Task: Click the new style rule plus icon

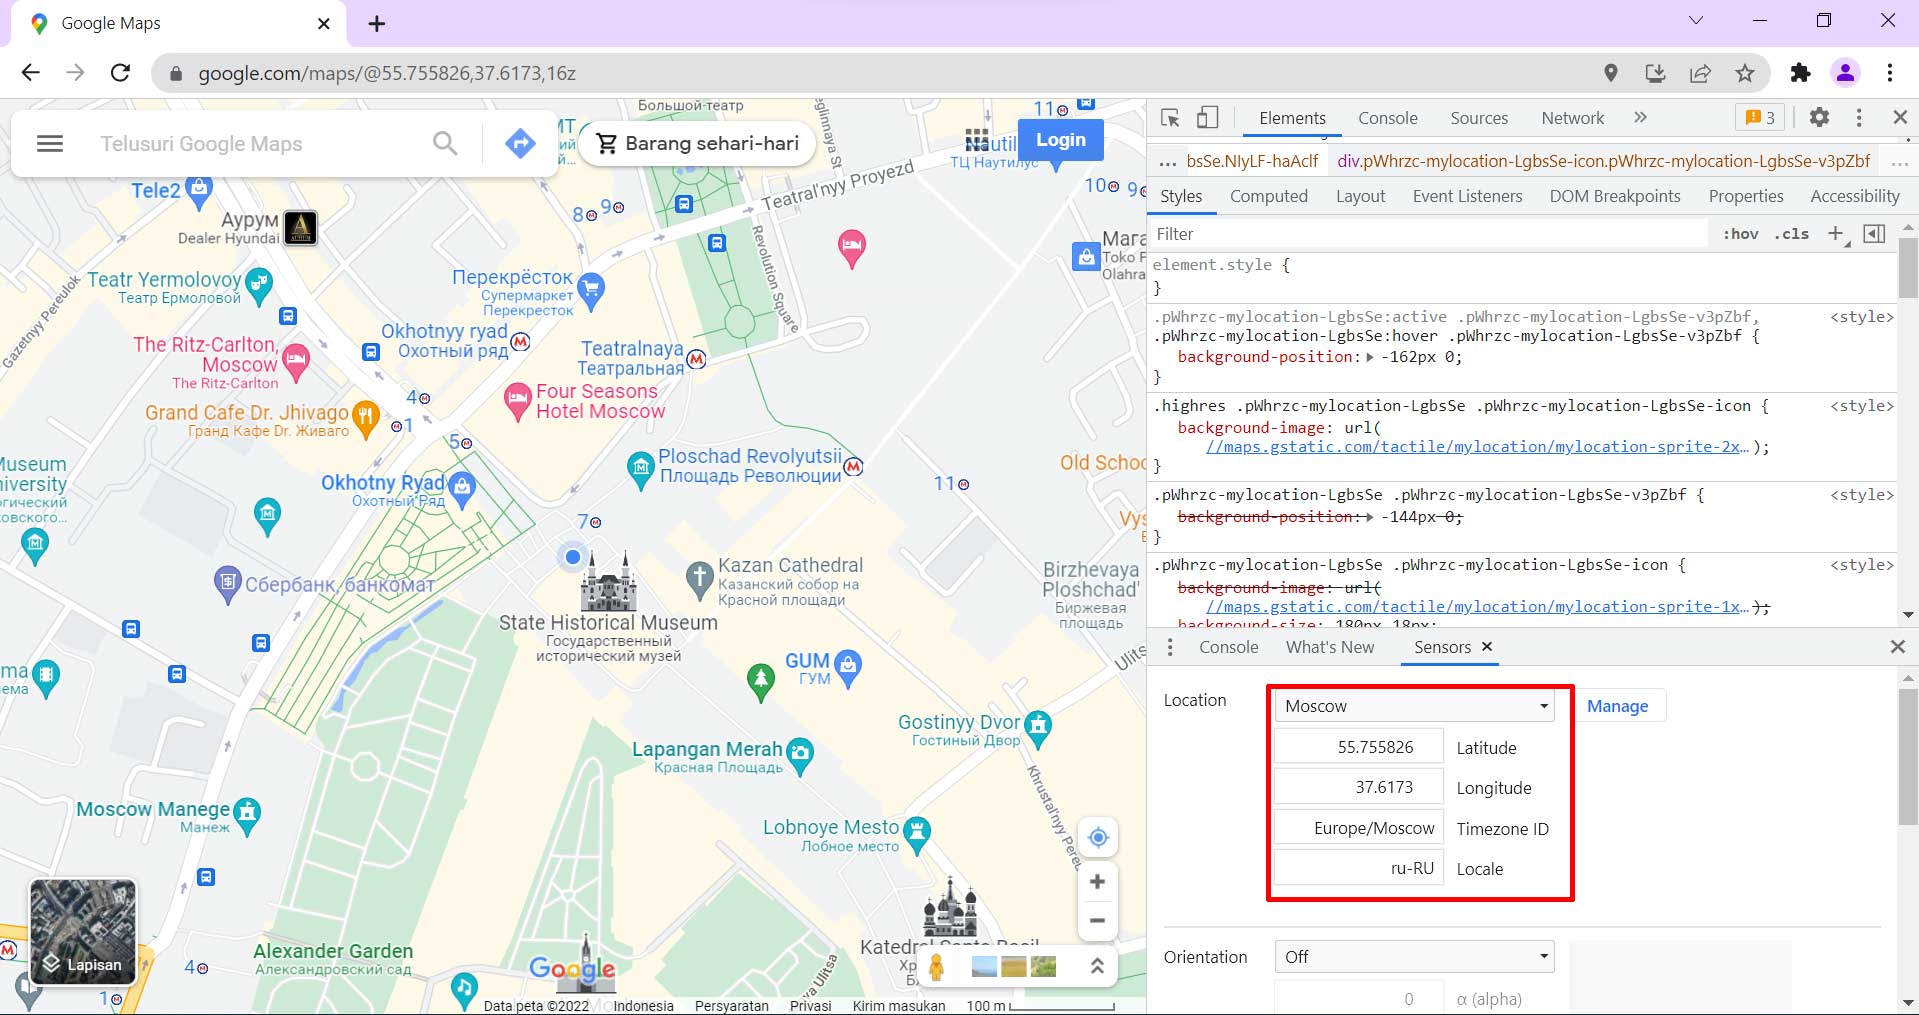Action: point(1835,233)
